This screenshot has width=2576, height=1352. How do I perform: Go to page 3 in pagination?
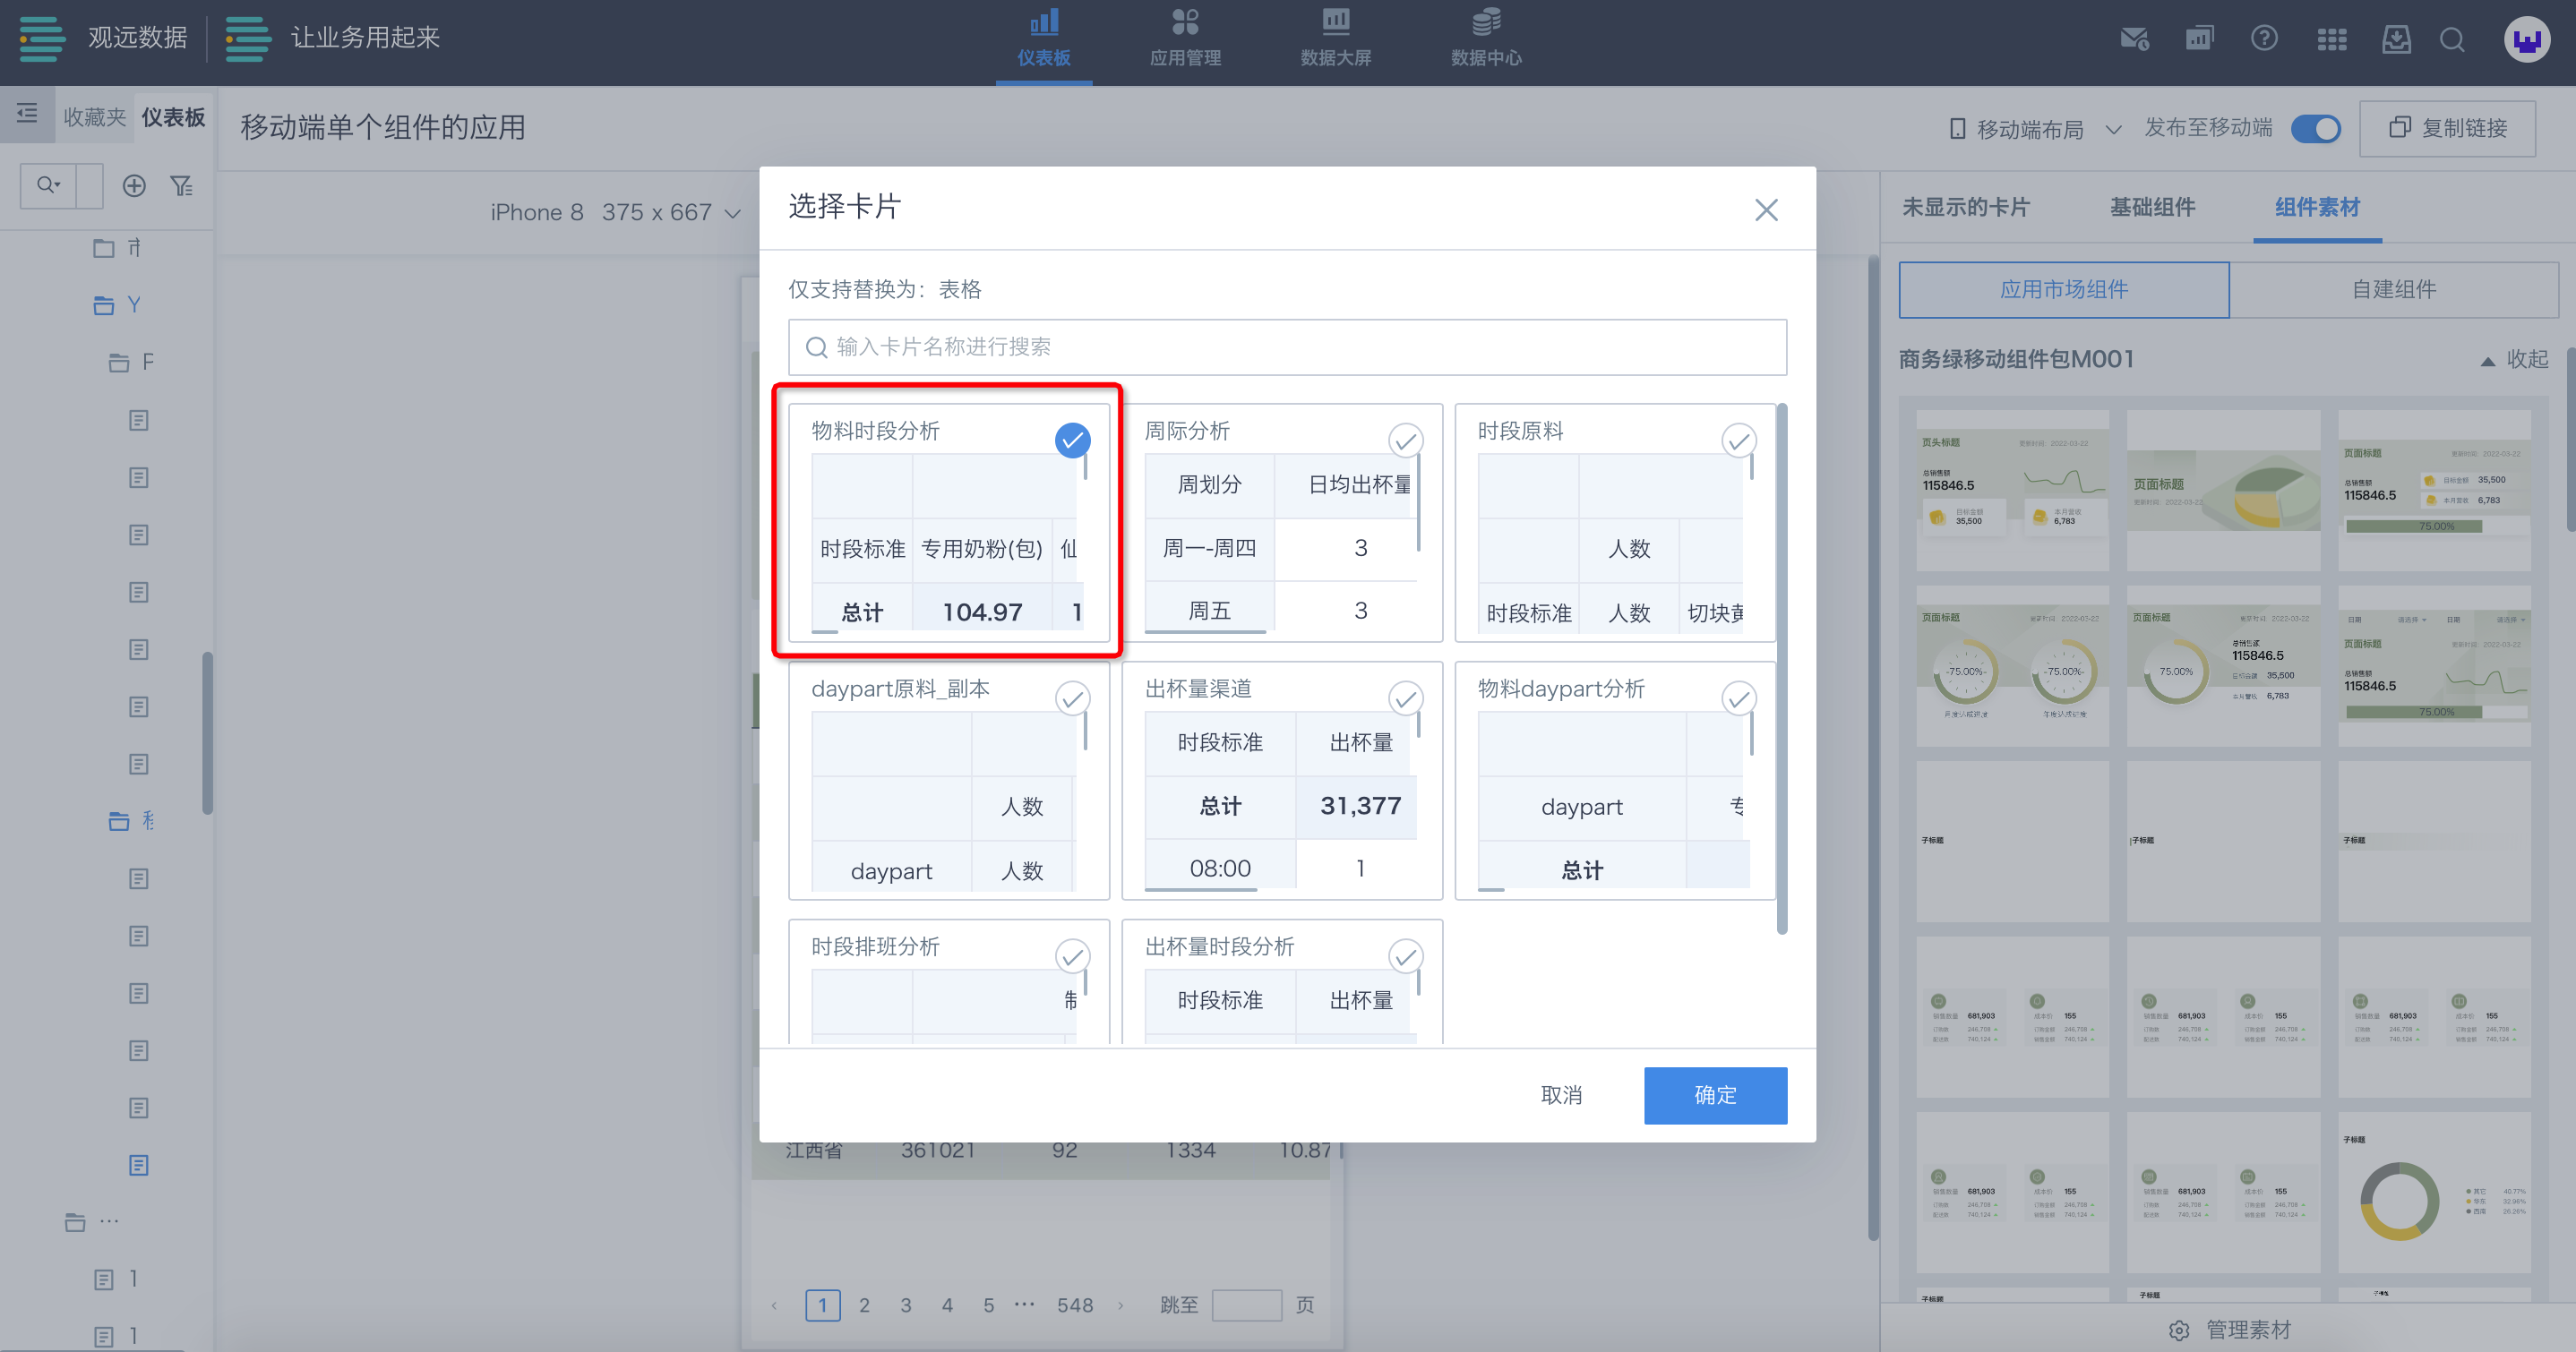coord(905,1305)
